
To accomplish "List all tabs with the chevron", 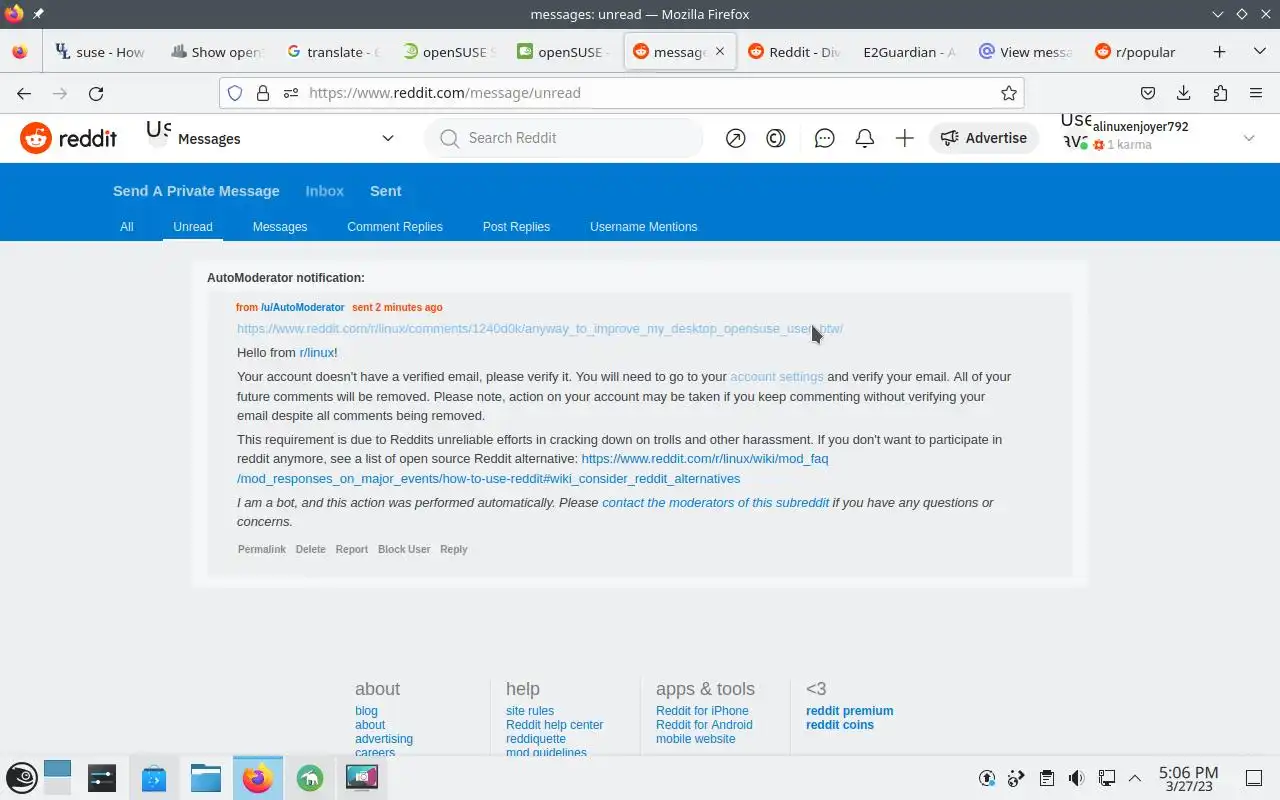I will [1260, 52].
